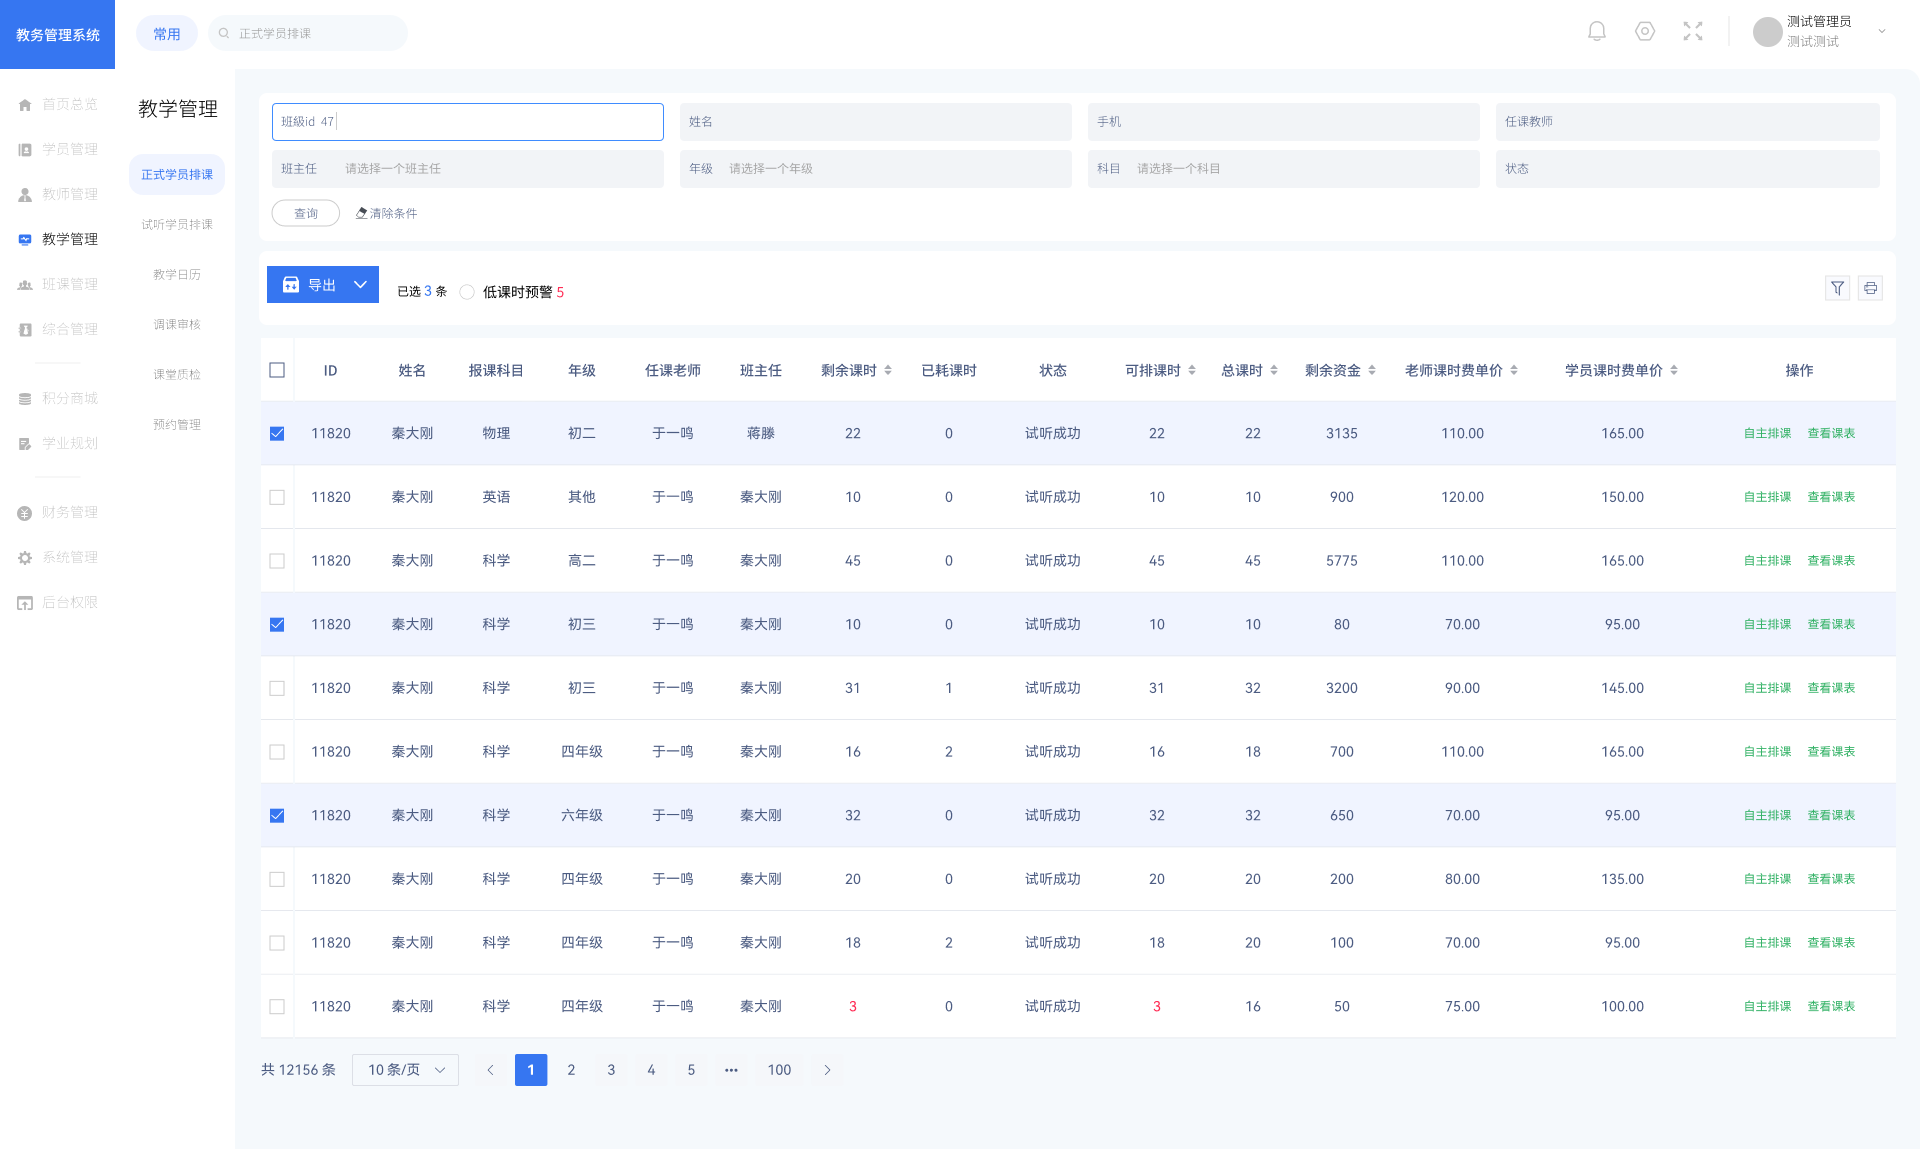
Task: Click the filter funnel icon
Action: (x=1837, y=288)
